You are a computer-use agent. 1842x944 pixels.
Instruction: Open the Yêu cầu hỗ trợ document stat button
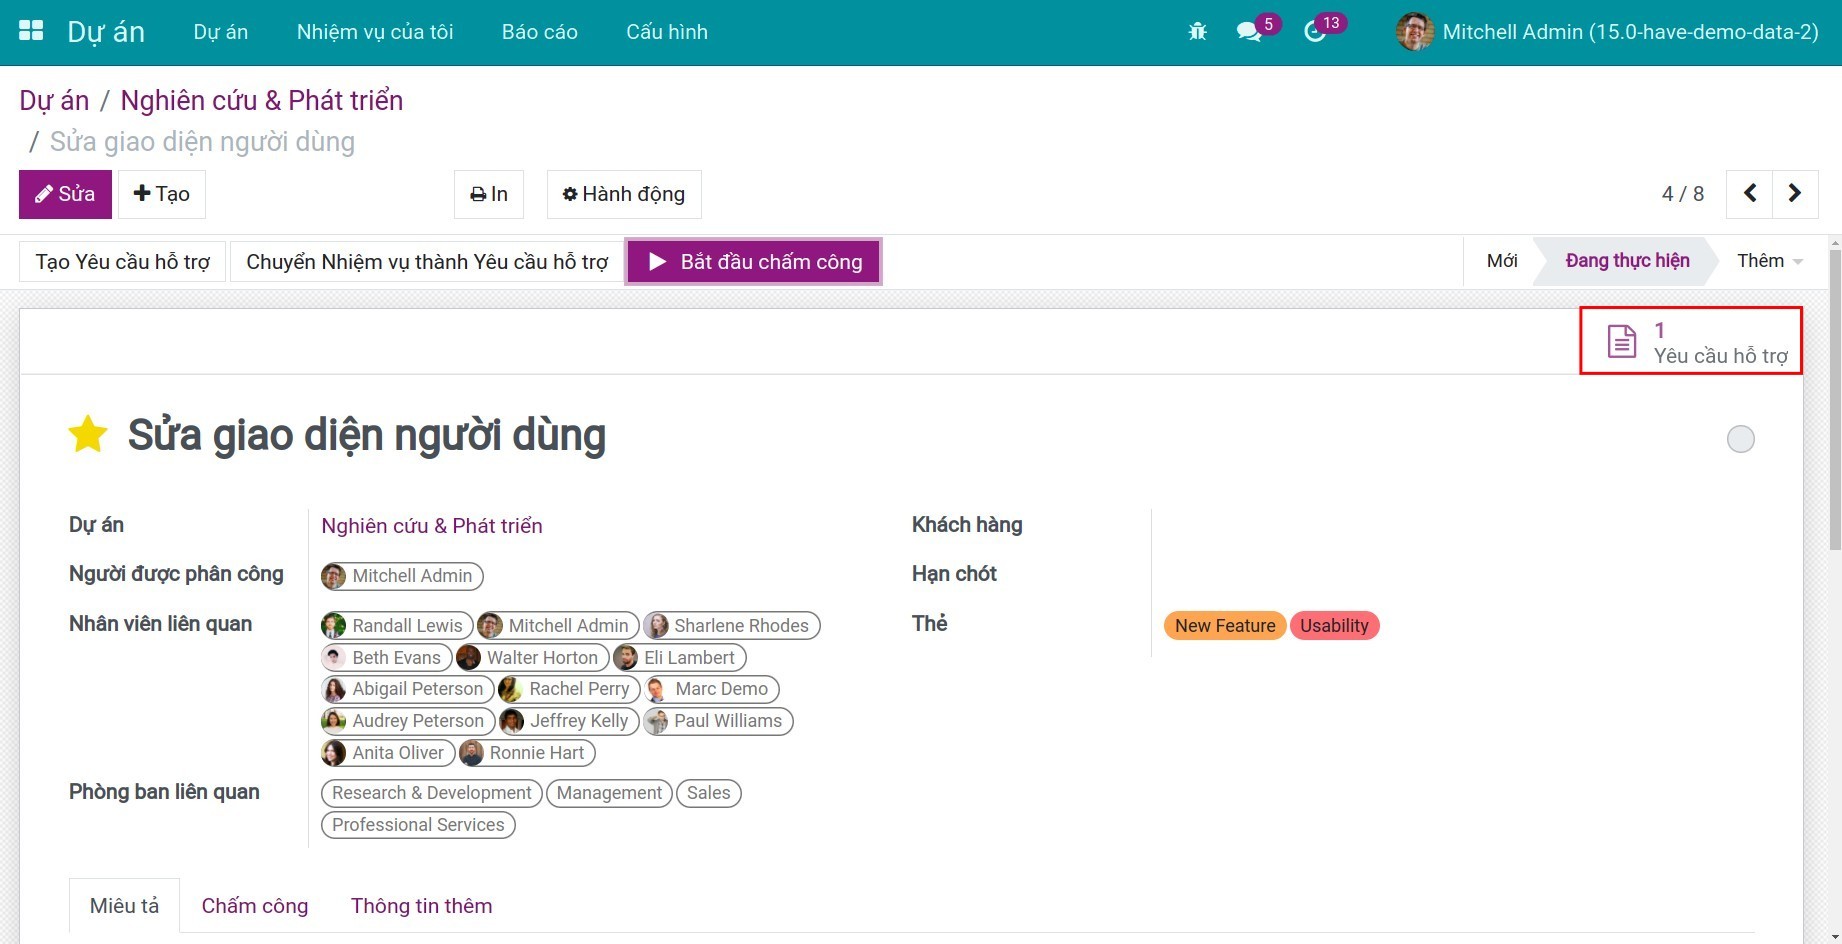(1691, 342)
